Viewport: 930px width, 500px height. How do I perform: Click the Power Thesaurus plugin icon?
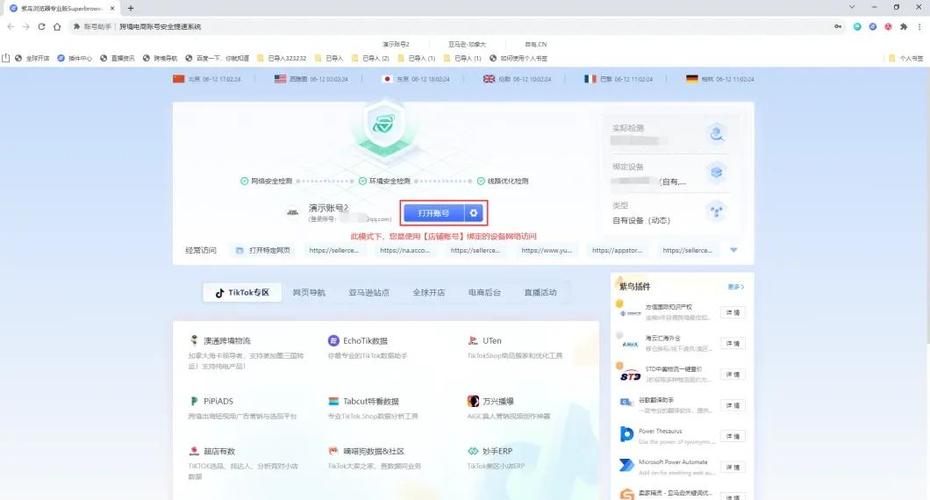(626, 435)
